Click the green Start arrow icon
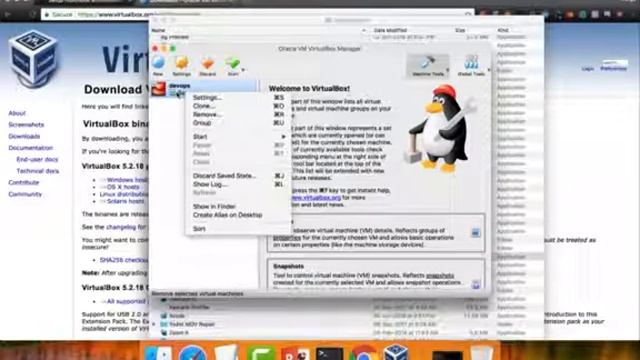The image size is (640, 360). pos(232,63)
